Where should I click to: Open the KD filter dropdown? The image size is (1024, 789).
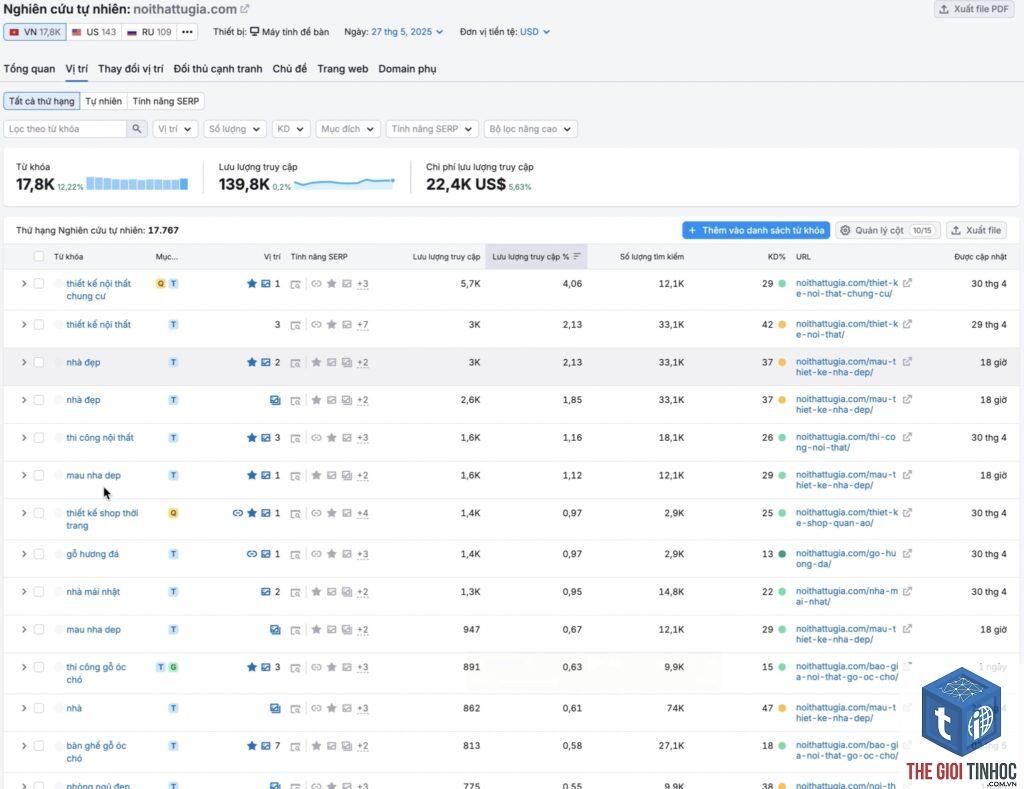click(291, 129)
